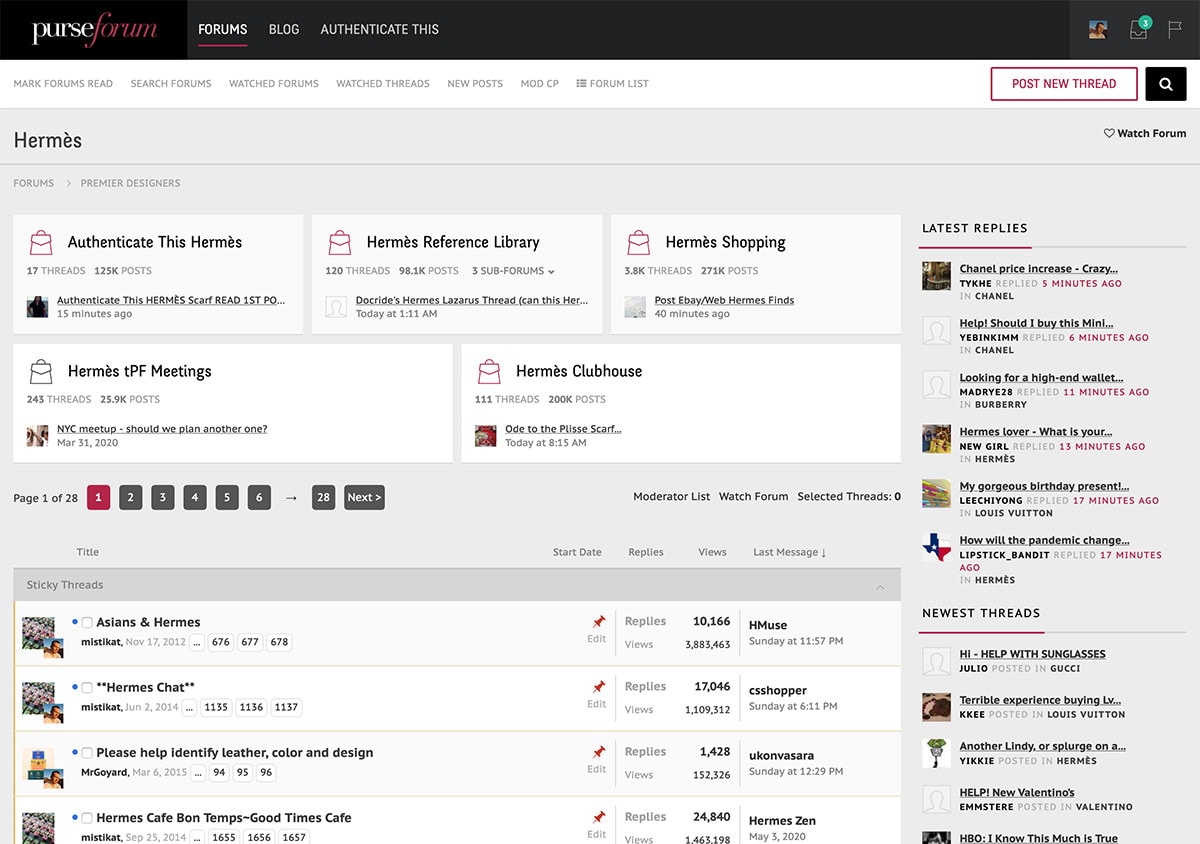Click the pin icon on Asians & Hermes
This screenshot has width=1200, height=844.
(599, 622)
